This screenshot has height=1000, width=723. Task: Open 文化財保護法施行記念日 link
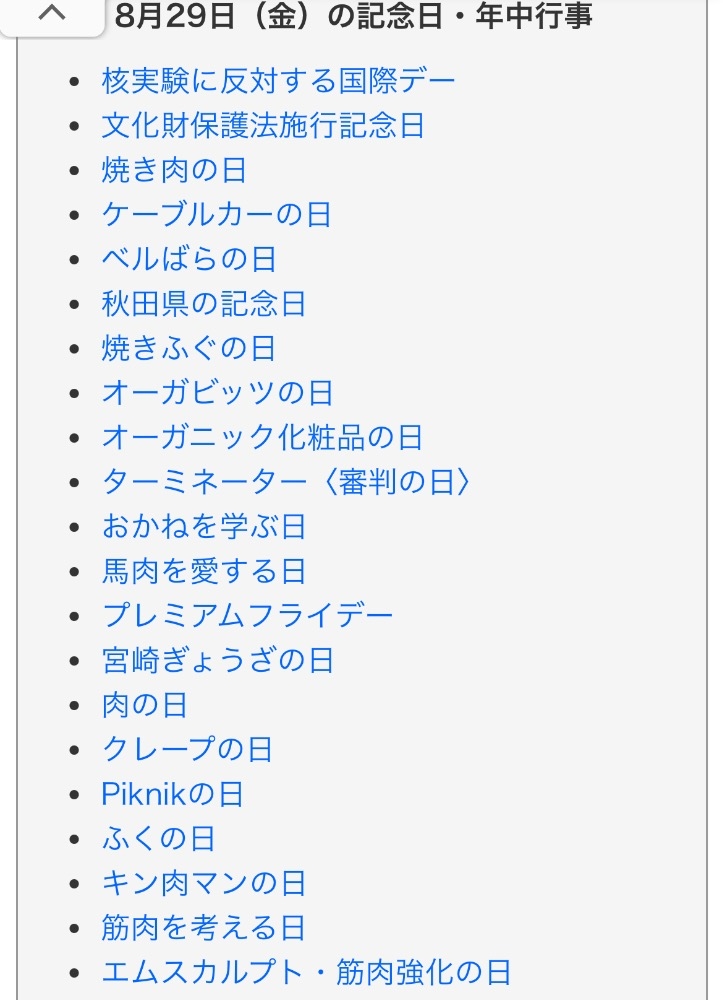point(263,126)
